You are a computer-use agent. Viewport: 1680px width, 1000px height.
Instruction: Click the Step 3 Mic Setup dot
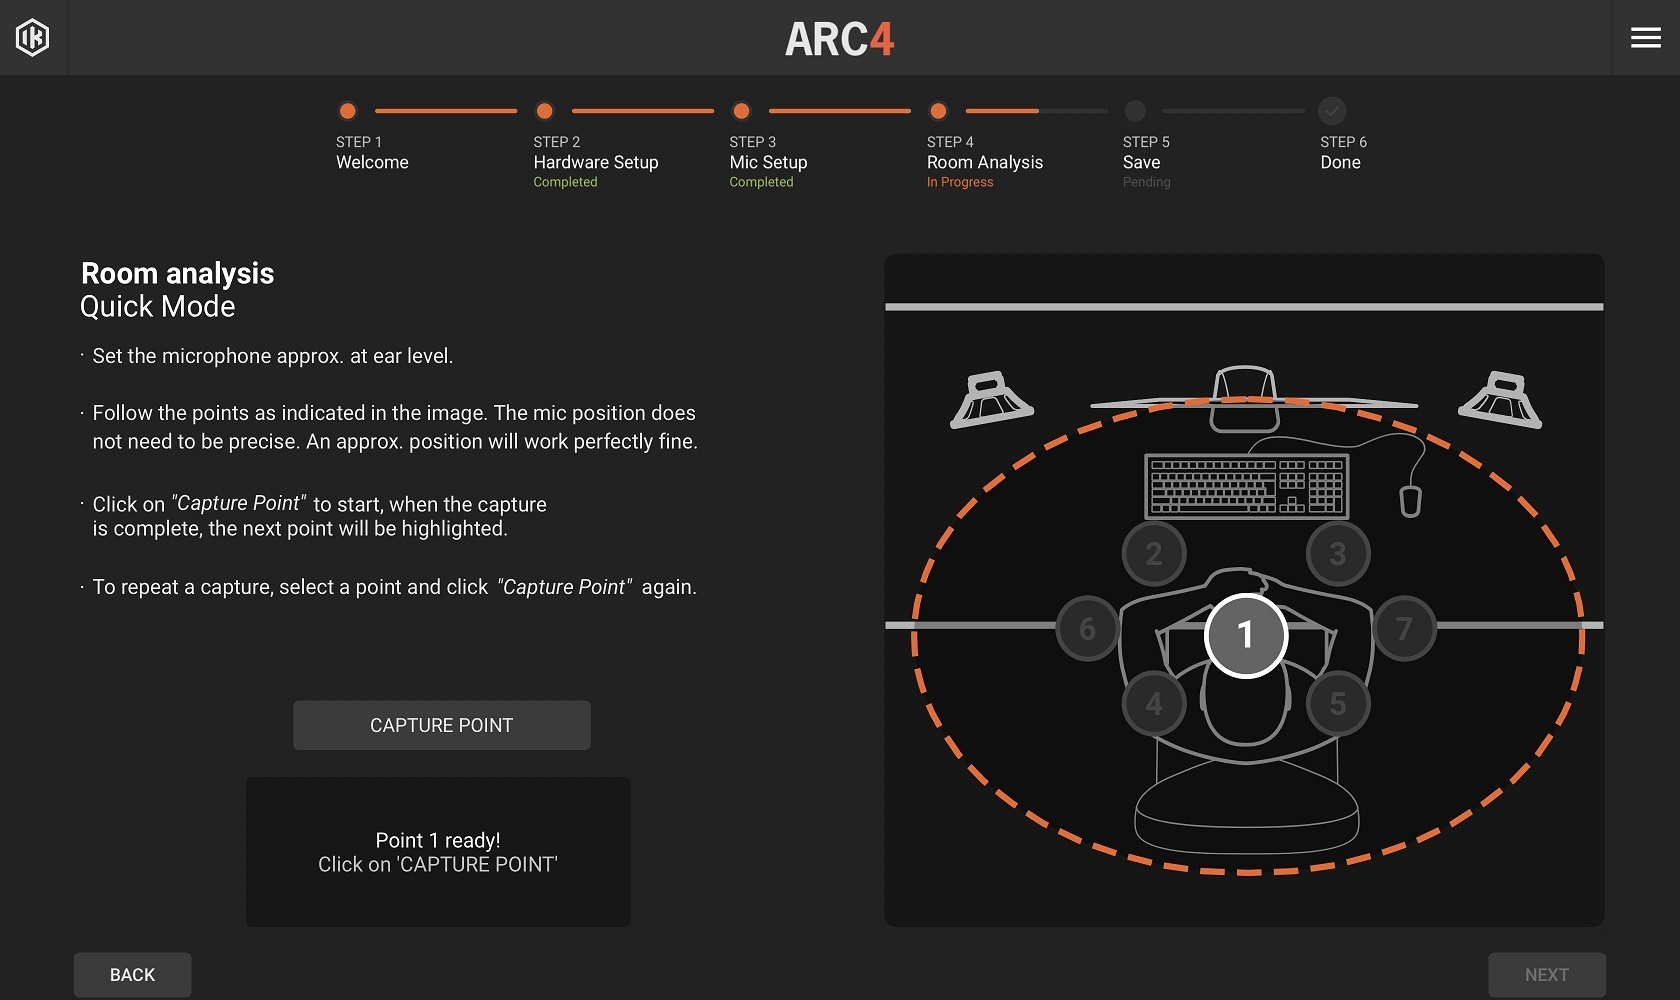741,111
